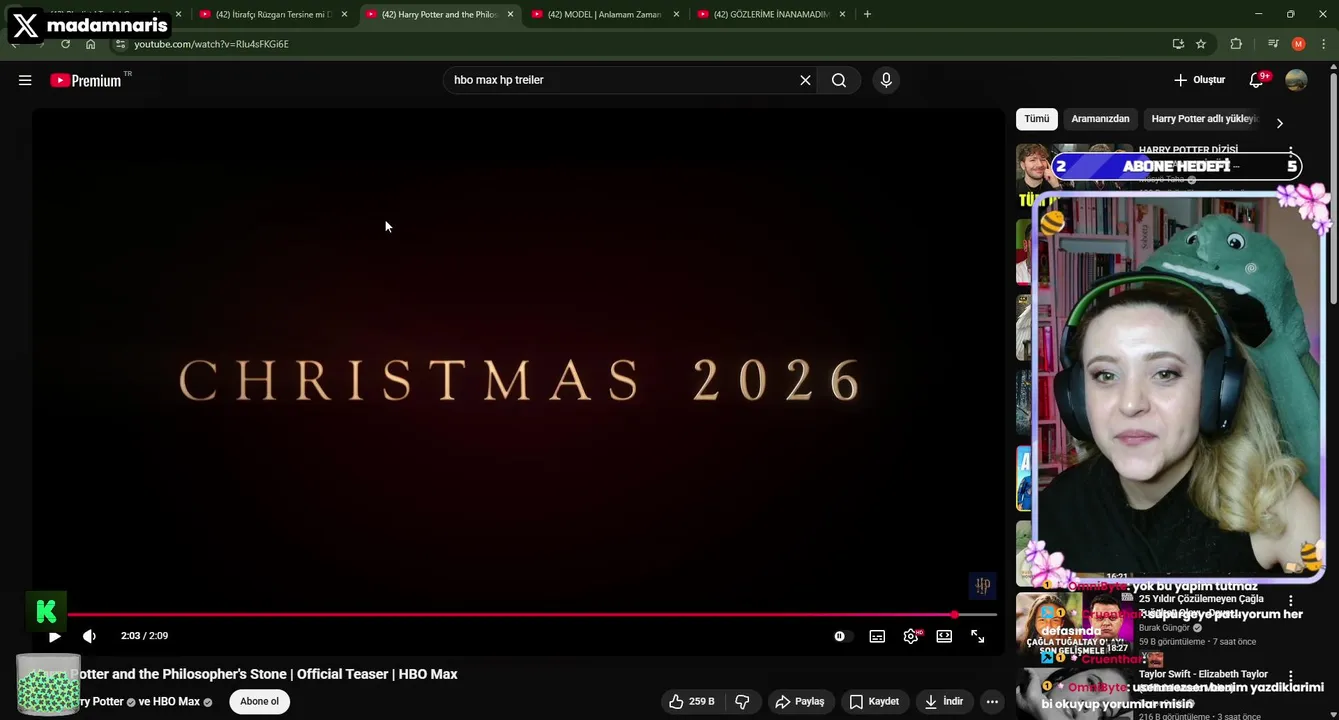View site information icon in address bar

[x=121, y=44]
